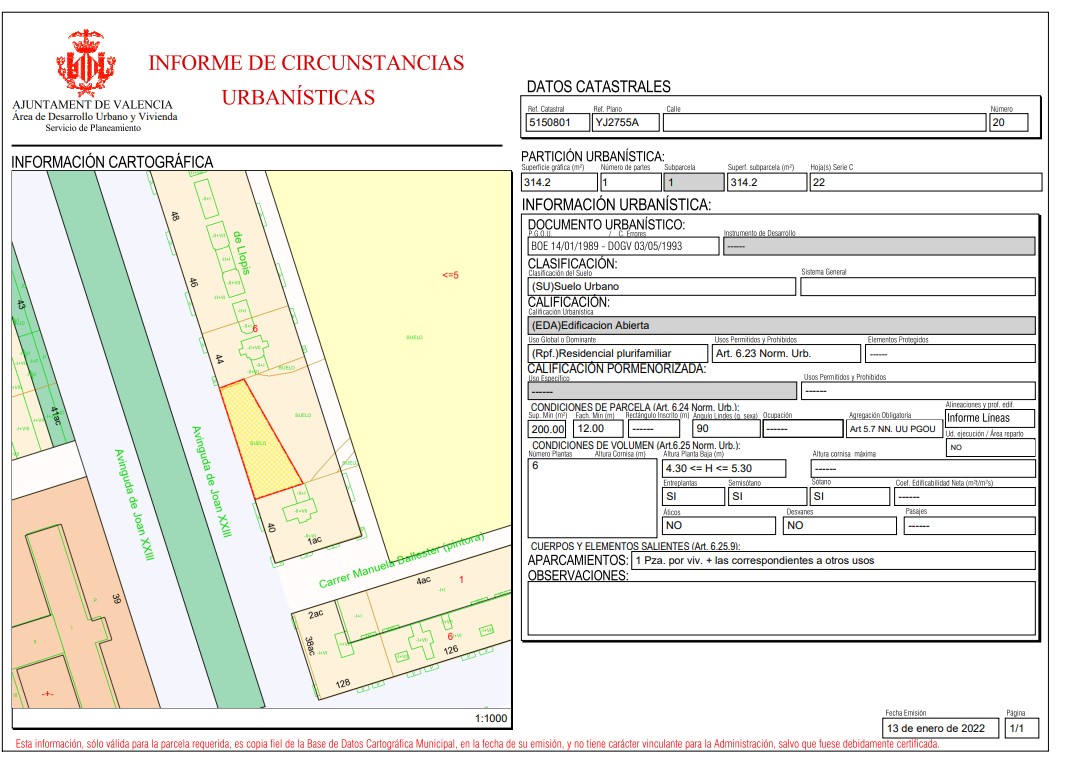Viewport: 1070px width, 764px height.
Task: Select the Ref. Catastral field showing 5150801
Action: (x=558, y=123)
